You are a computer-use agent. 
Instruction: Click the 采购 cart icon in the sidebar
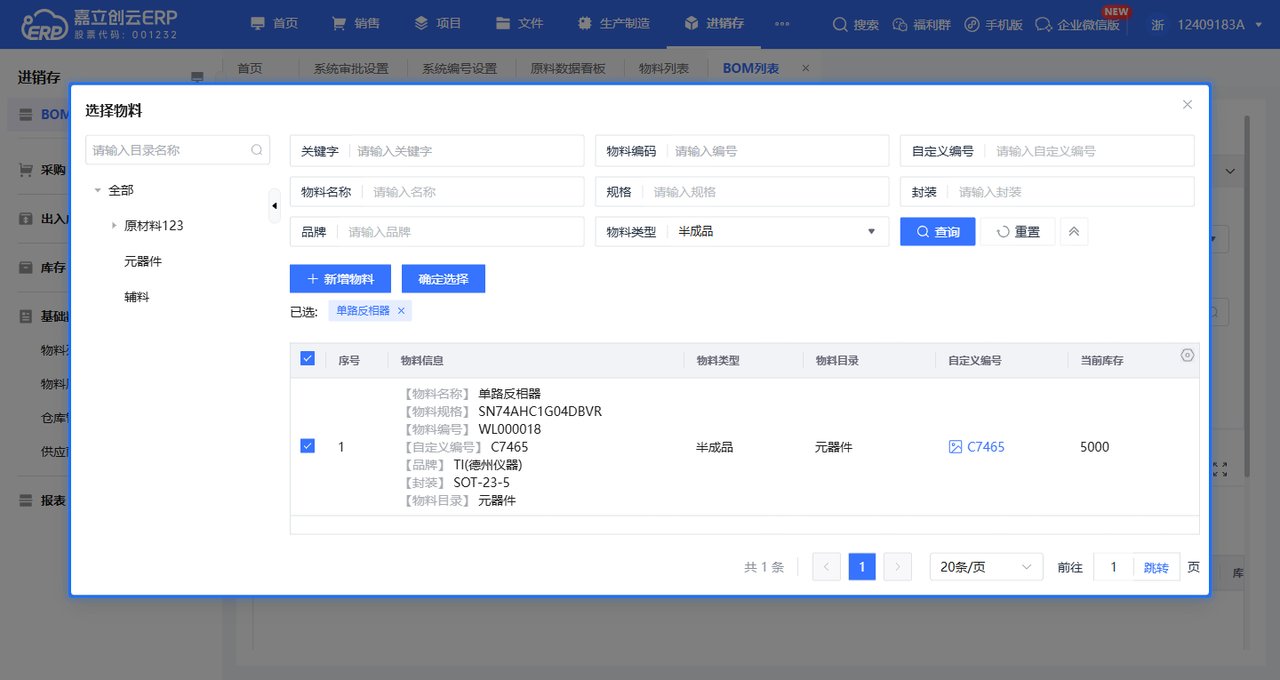26,170
